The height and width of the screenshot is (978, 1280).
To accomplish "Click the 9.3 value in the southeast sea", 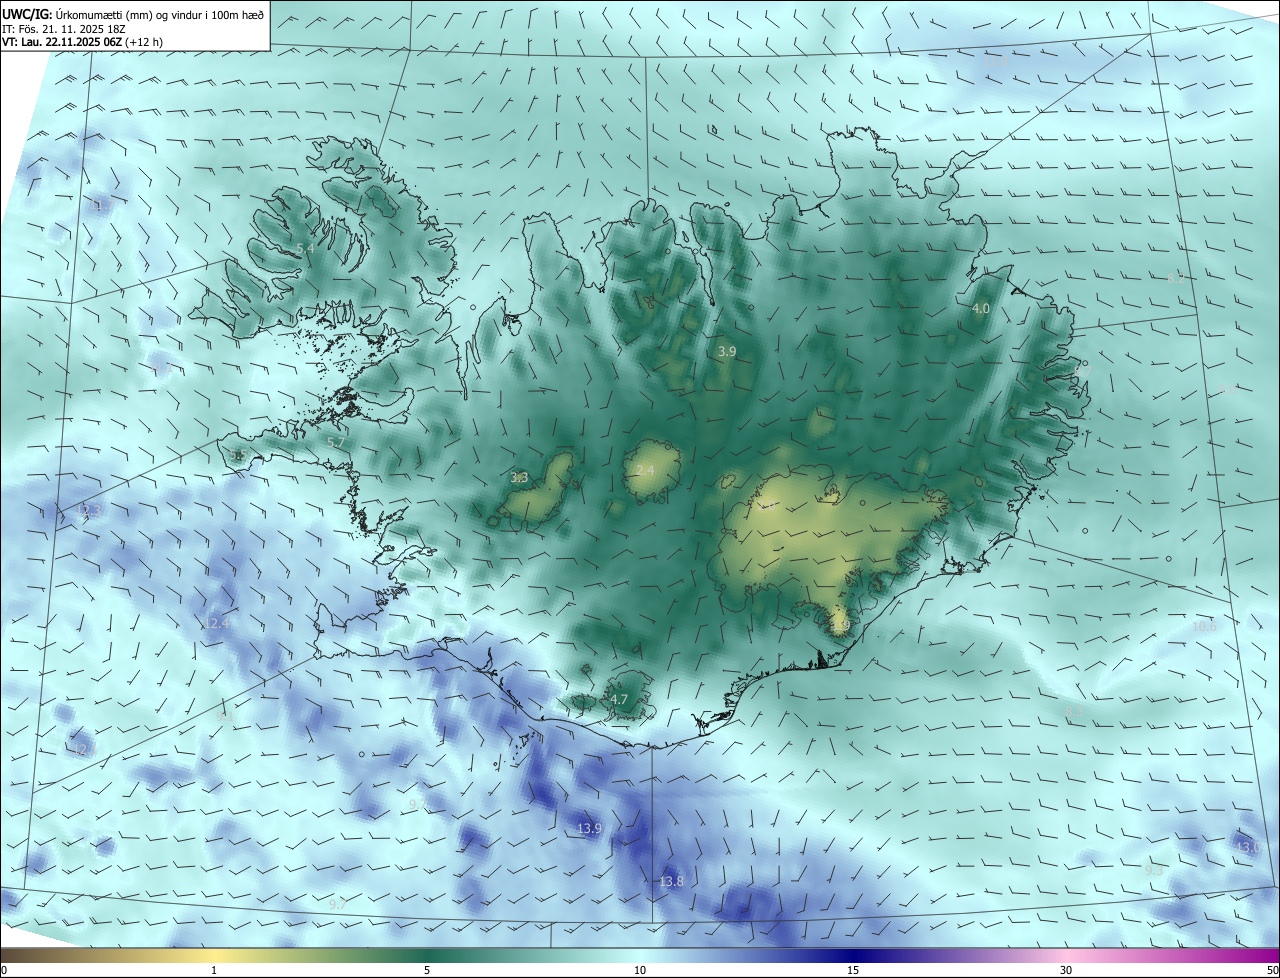I will (1154, 871).
